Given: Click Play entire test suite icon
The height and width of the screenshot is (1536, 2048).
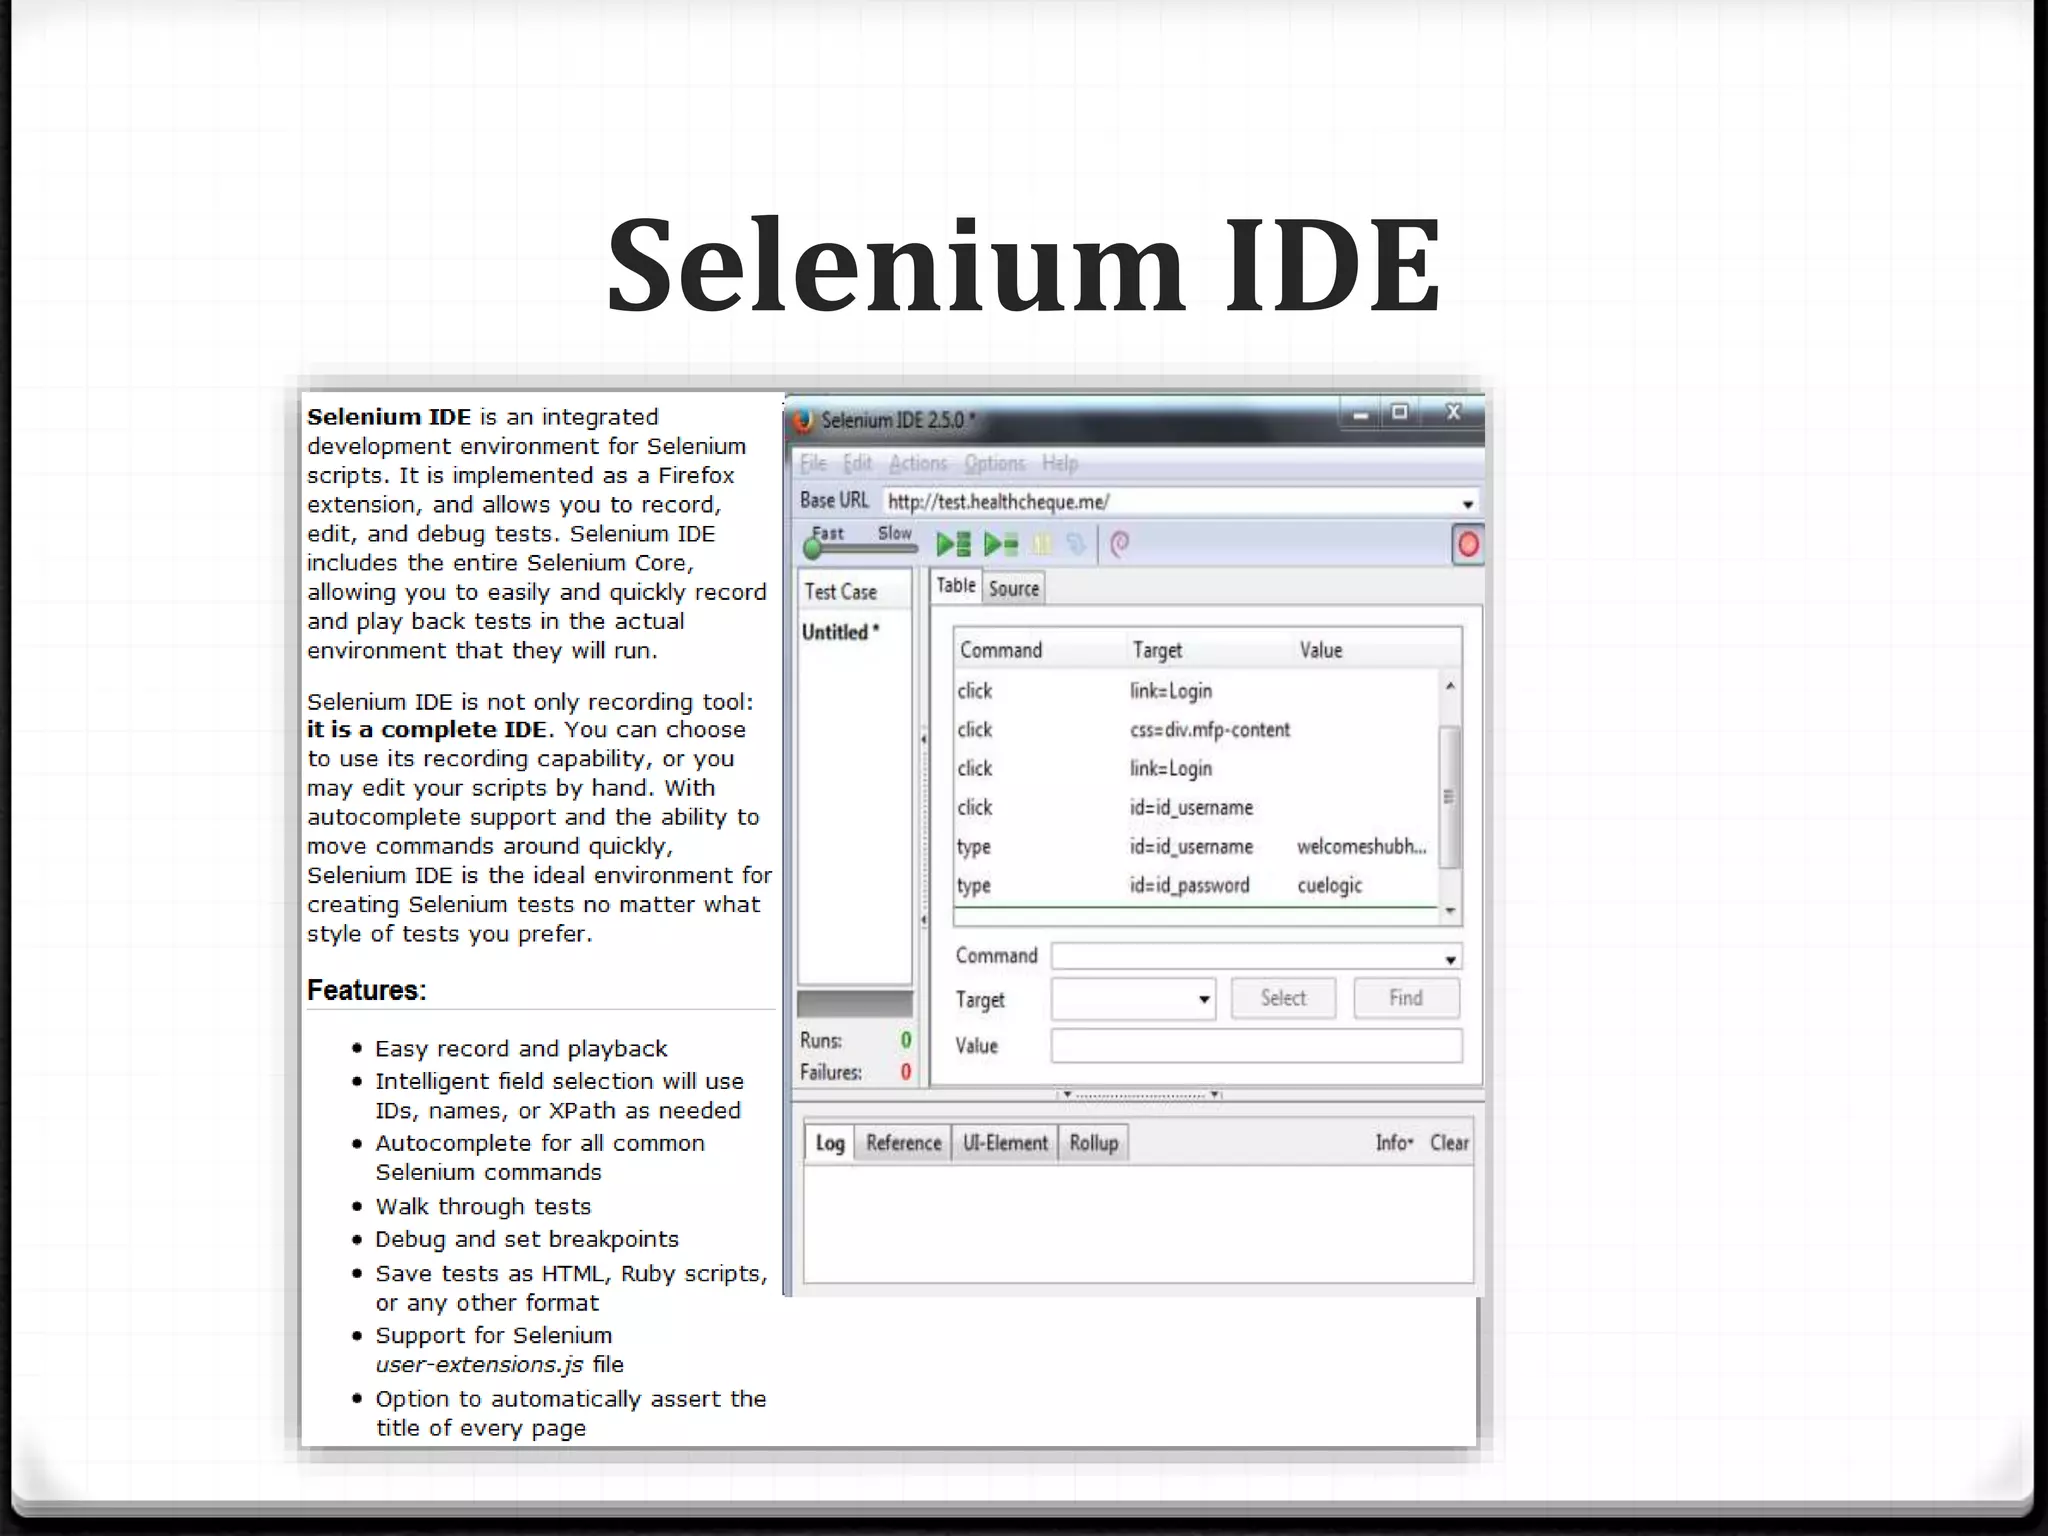Looking at the screenshot, I should [x=952, y=544].
